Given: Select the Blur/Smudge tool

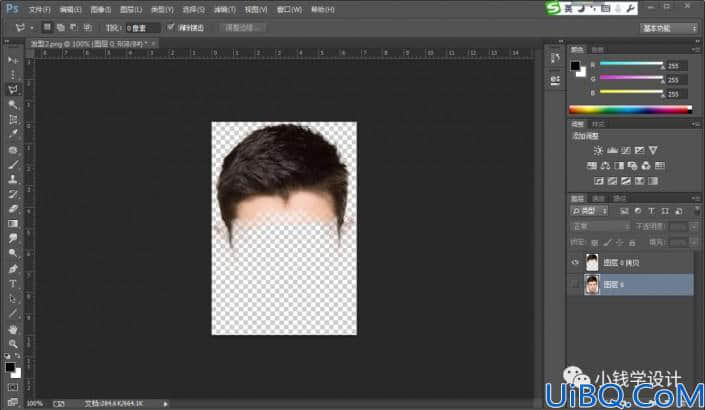Looking at the screenshot, I should 13,238.
